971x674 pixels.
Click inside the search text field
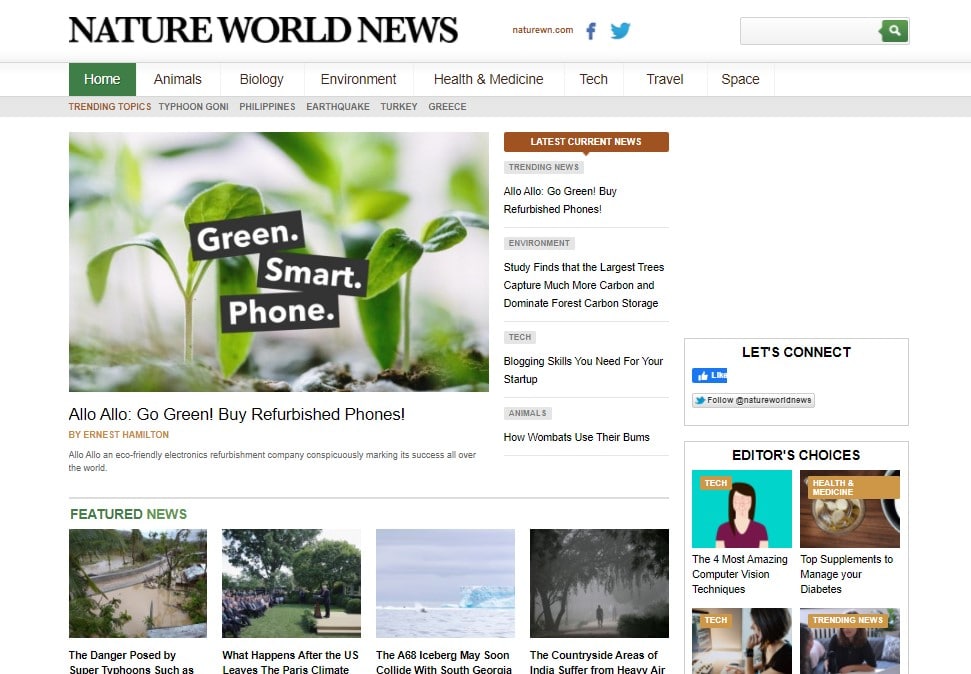tap(809, 31)
